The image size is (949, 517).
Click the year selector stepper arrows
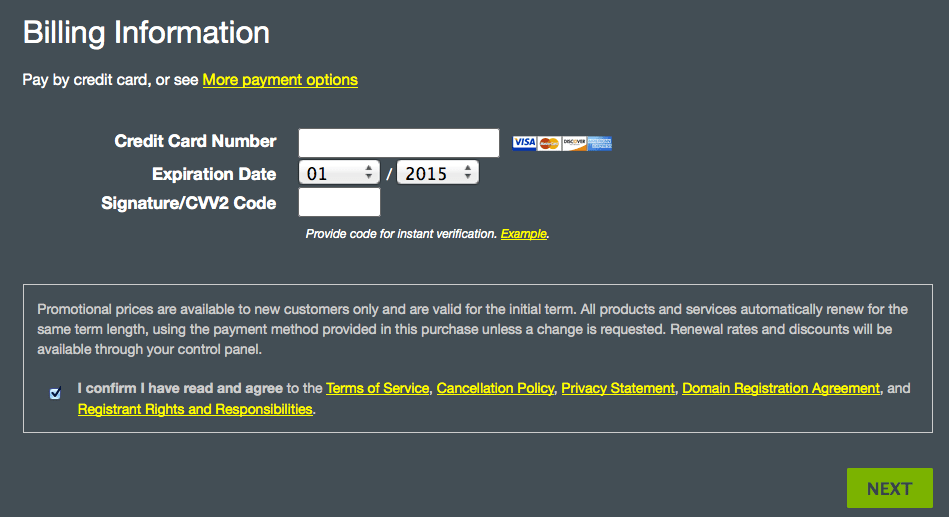tap(468, 173)
